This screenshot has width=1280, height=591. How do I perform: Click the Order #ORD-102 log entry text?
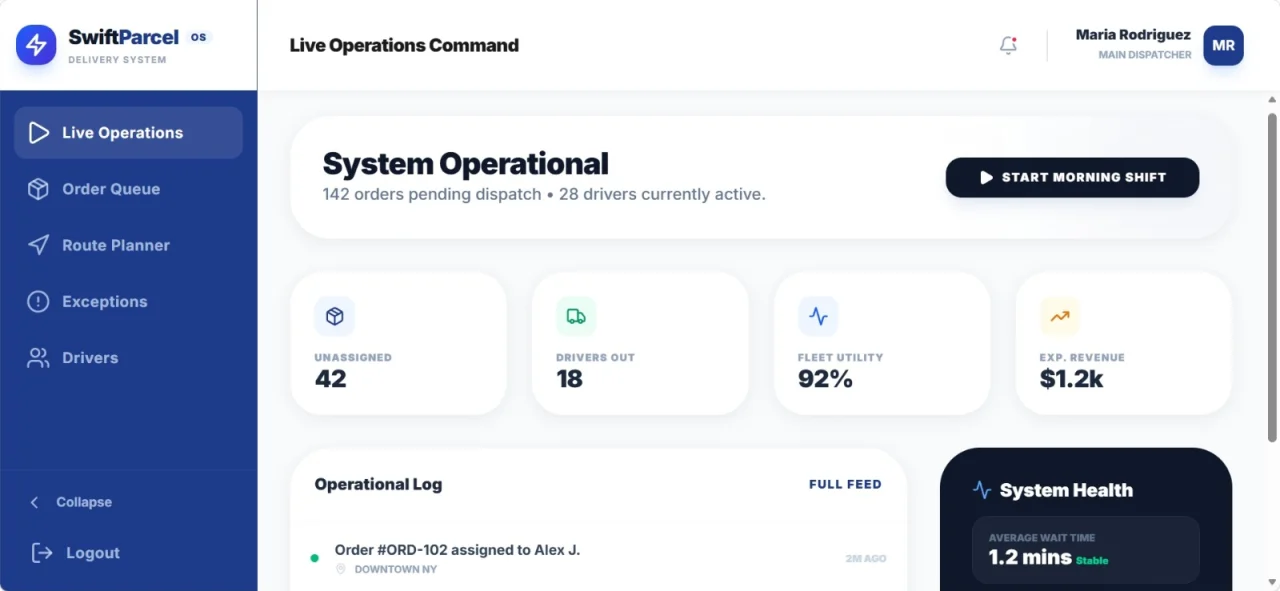457,550
